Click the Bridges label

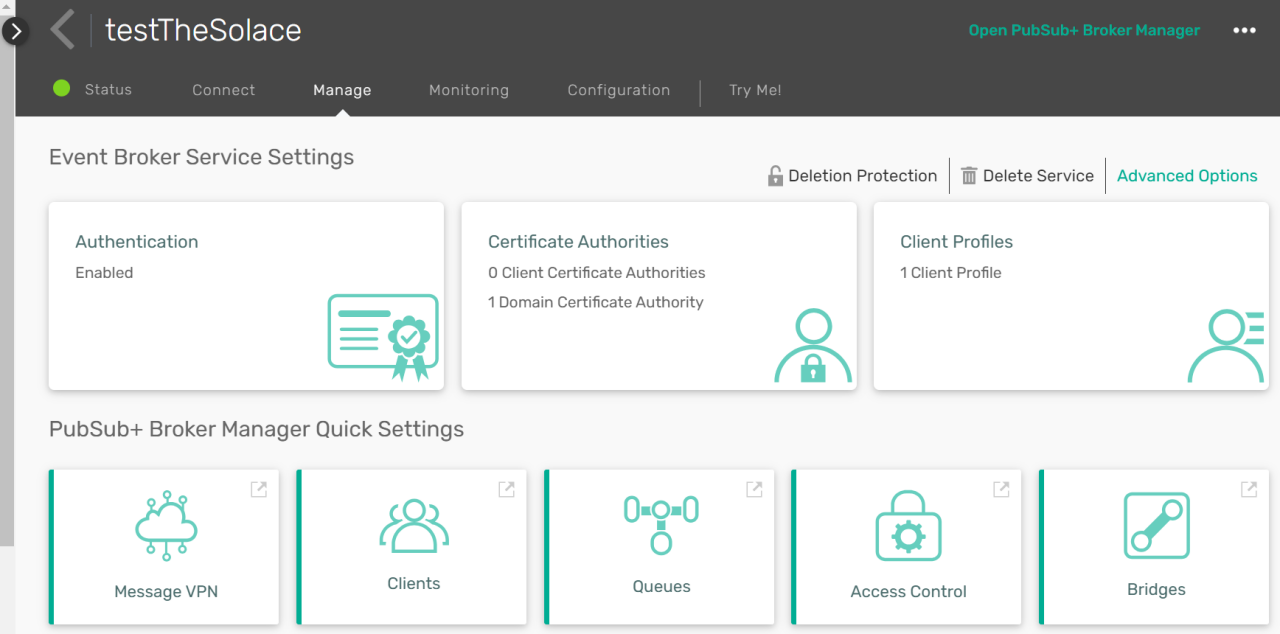(1156, 590)
